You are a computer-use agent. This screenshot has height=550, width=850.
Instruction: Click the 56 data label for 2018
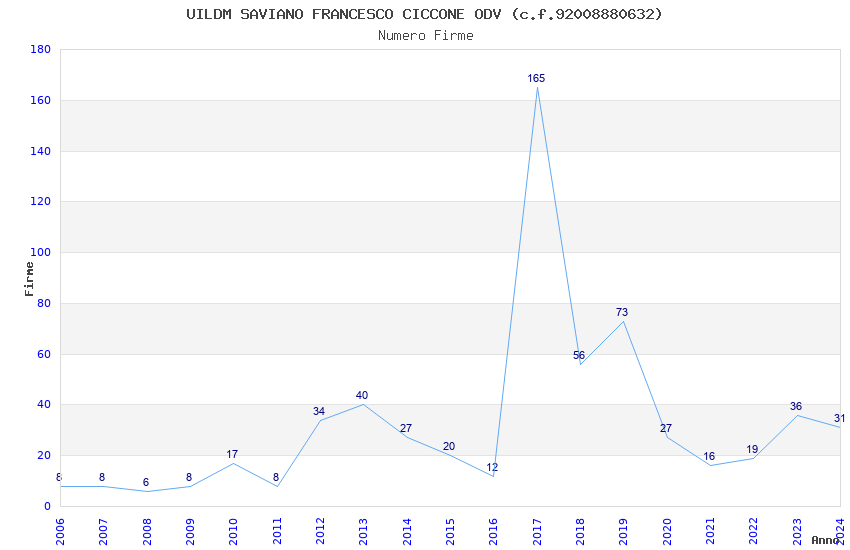pos(579,355)
